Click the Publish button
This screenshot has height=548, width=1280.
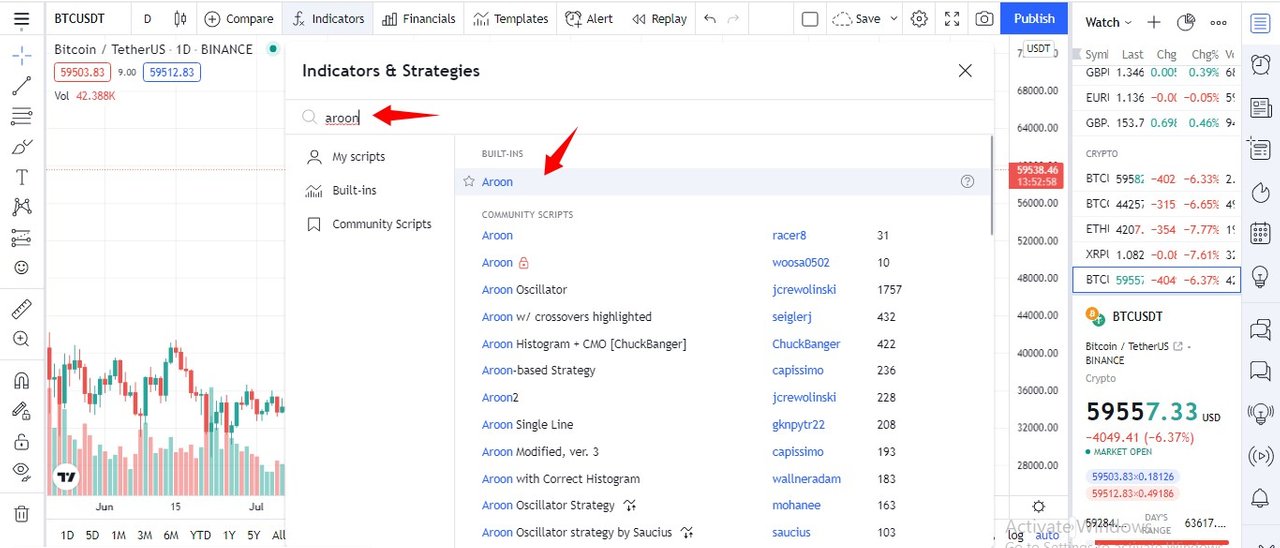[1034, 19]
